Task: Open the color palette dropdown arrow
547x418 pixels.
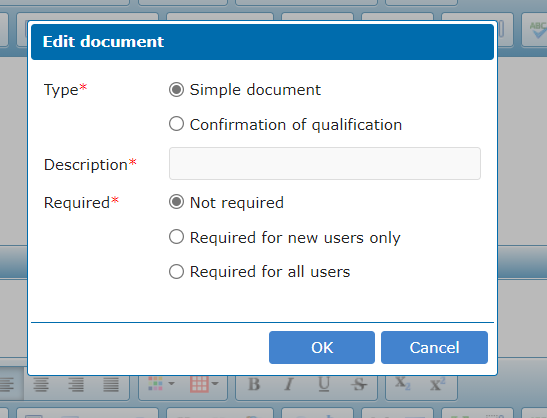Action: point(171,383)
